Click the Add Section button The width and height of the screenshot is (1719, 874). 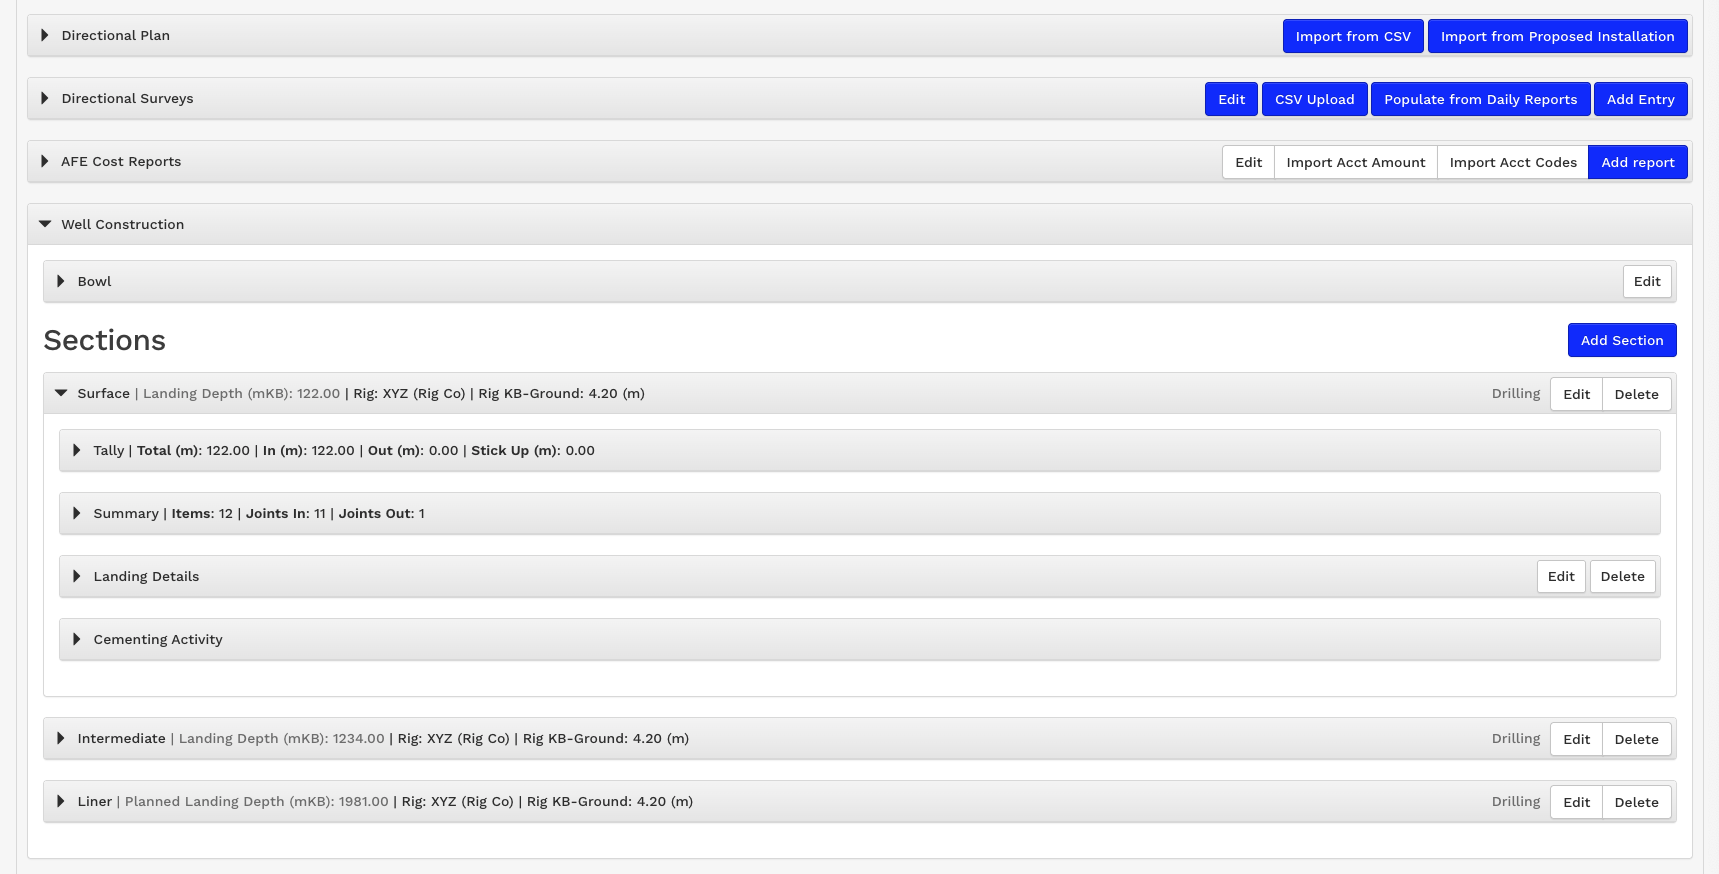(1621, 341)
